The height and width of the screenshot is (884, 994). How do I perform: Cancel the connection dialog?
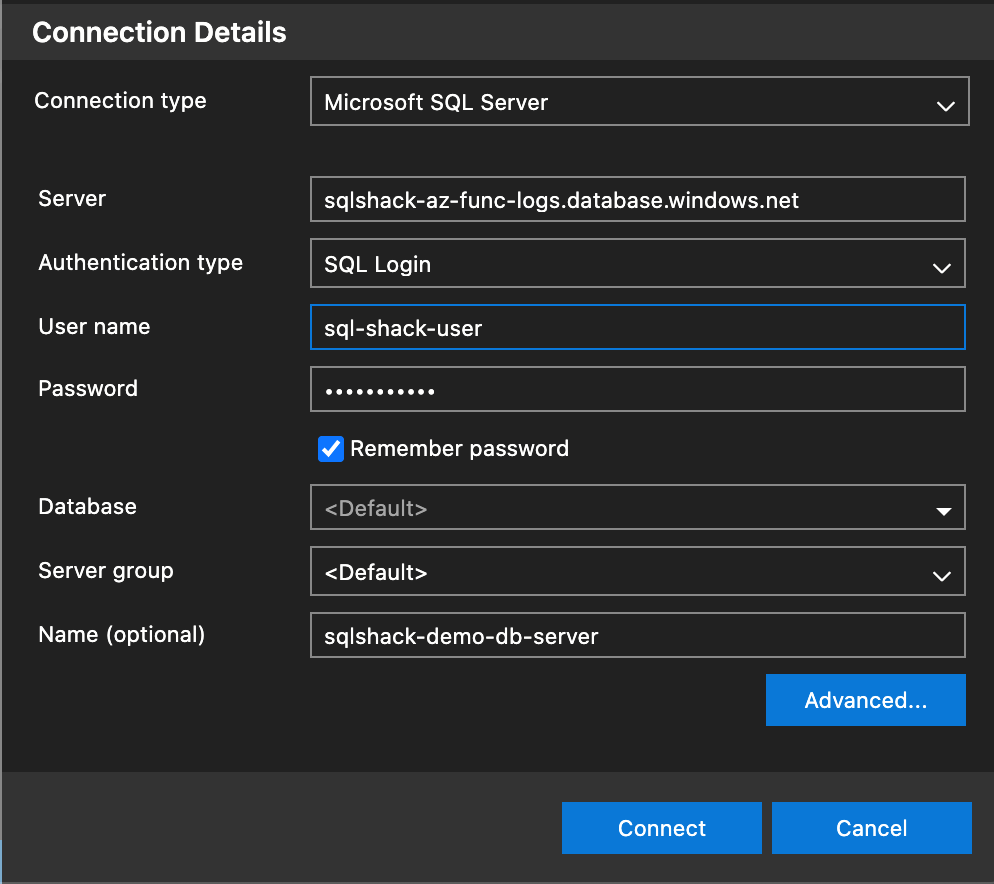(x=871, y=828)
